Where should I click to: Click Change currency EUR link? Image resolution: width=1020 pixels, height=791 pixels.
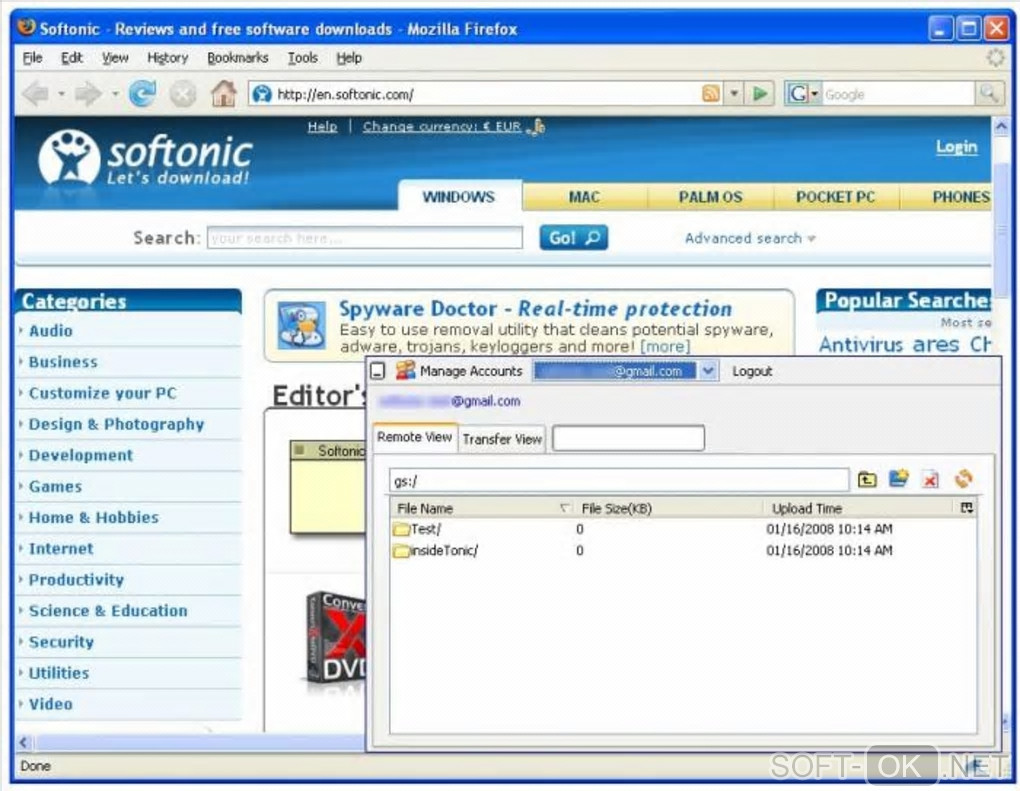pos(442,126)
